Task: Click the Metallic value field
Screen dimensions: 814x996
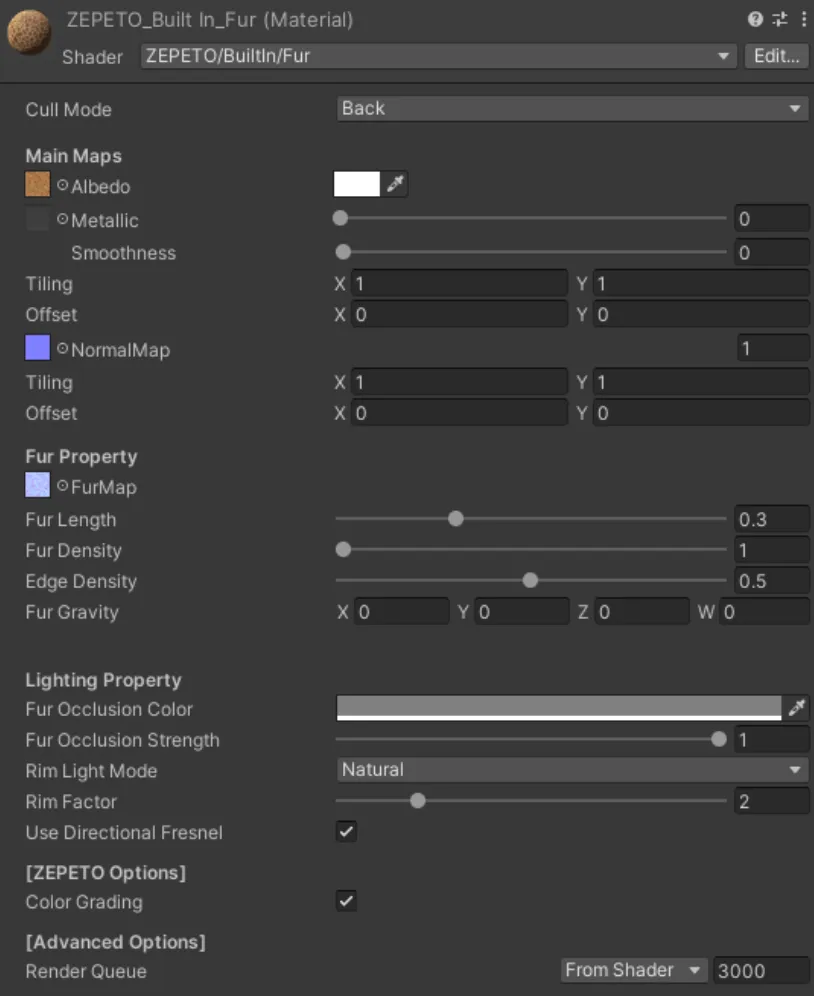Action: (771, 219)
